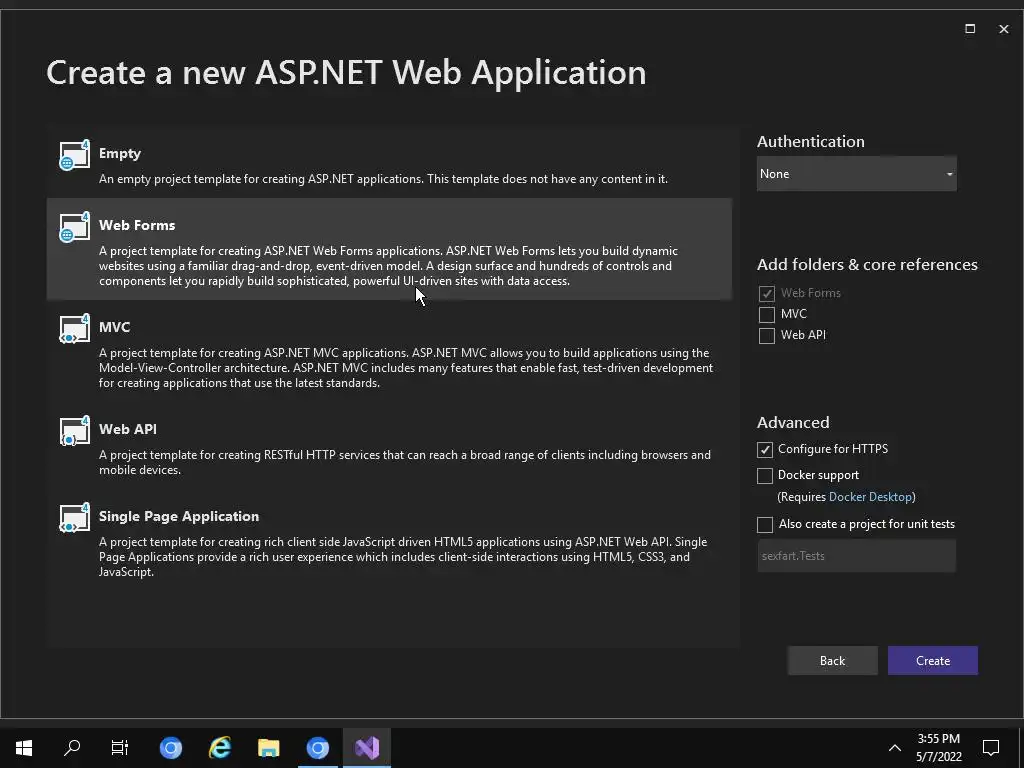This screenshot has height=768, width=1024.
Task: Open File Explorer from the taskbar
Action: [268, 747]
